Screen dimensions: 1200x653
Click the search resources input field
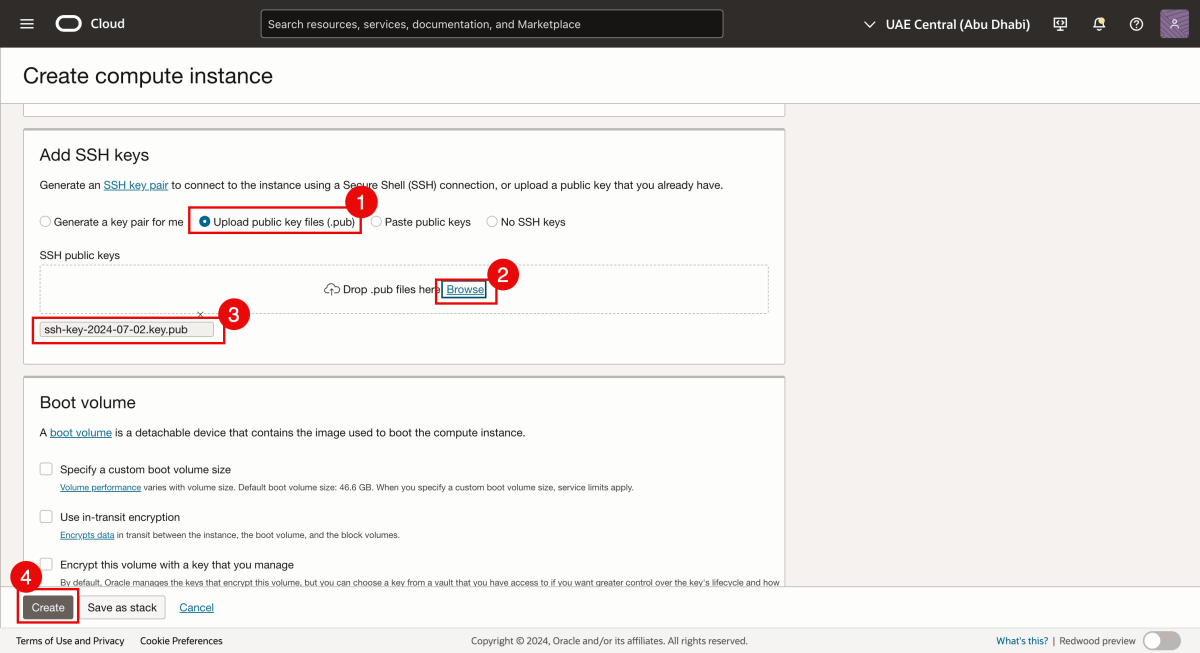(x=491, y=23)
